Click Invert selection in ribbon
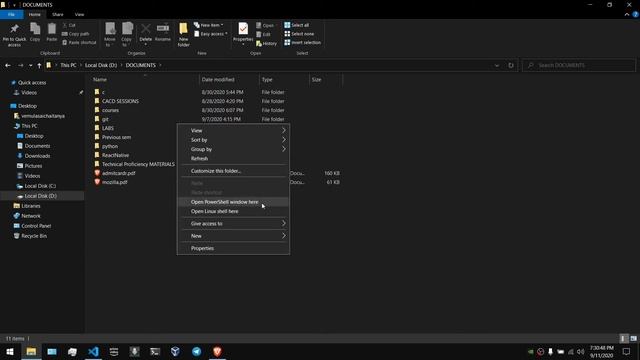Image resolution: width=640 pixels, height=360 pixels. click(302, 42)
